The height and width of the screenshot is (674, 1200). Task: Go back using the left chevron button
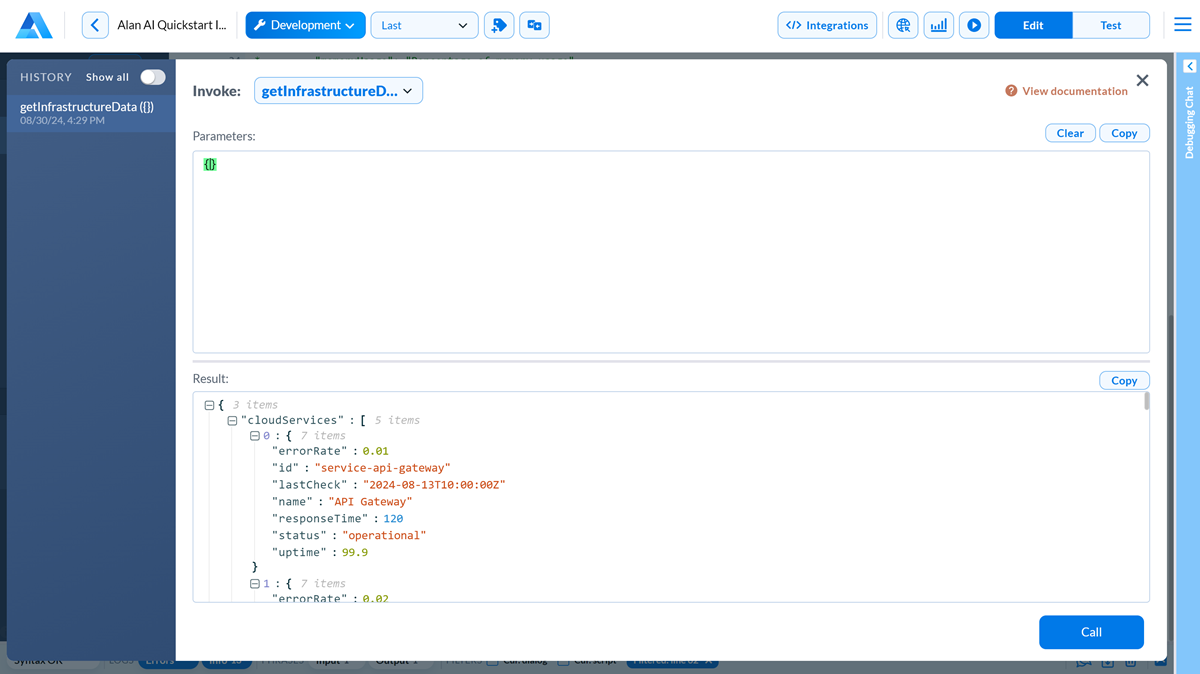pos(95,26)
